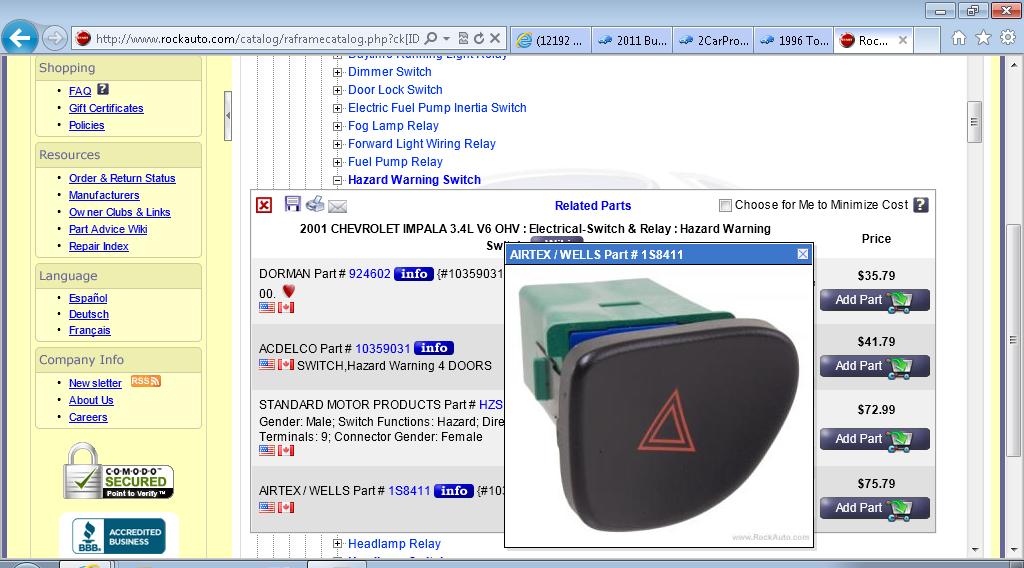This screenshot has width=1024, height=568.
Task: Click the Comodo Secured seal
Action: pyautogui.click(x=118, y=471)
